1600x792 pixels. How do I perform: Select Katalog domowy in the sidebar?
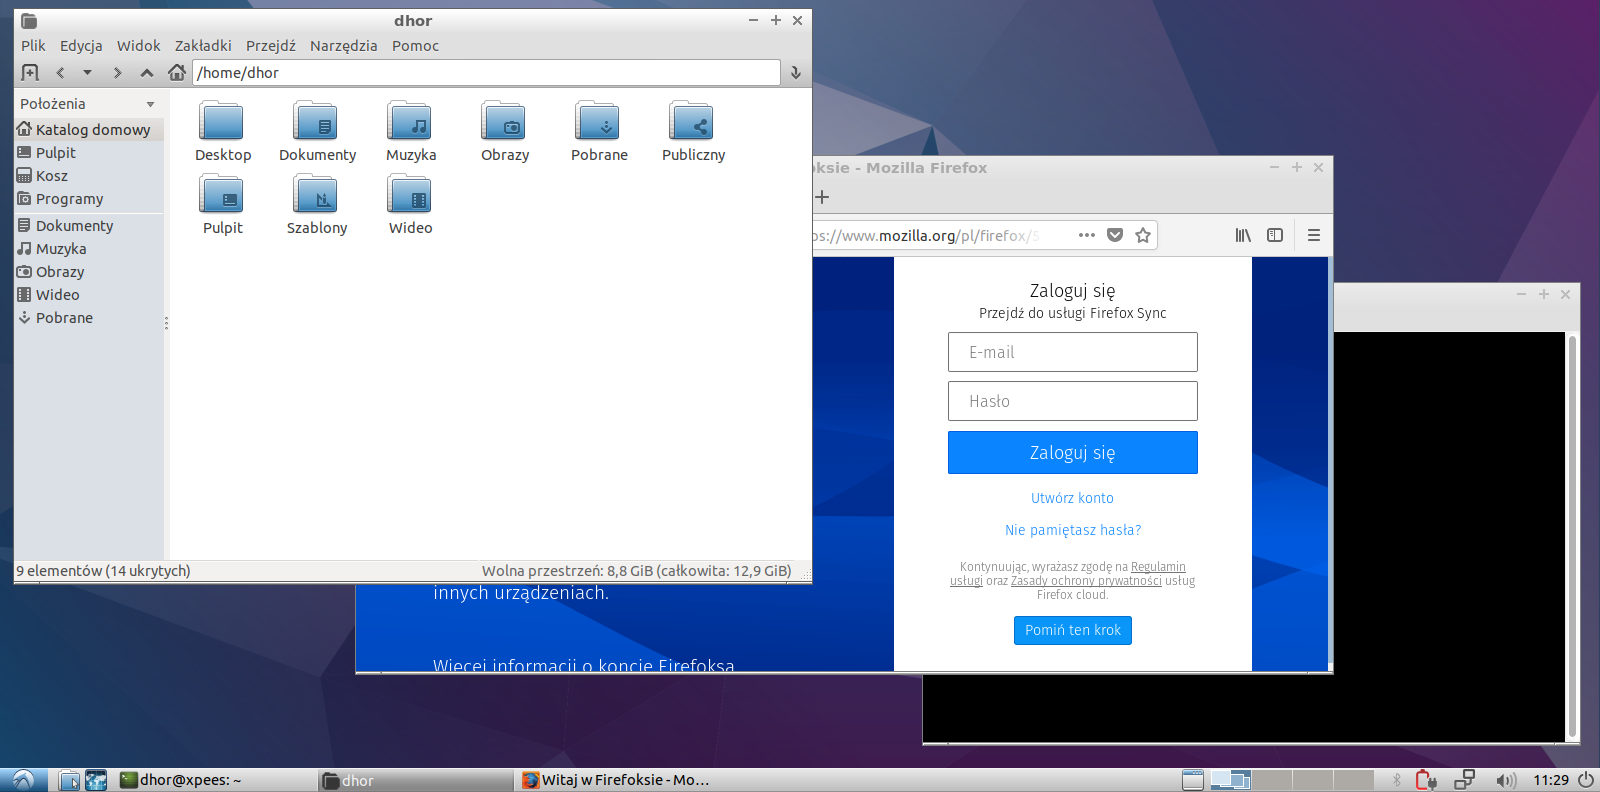(89, 130)
